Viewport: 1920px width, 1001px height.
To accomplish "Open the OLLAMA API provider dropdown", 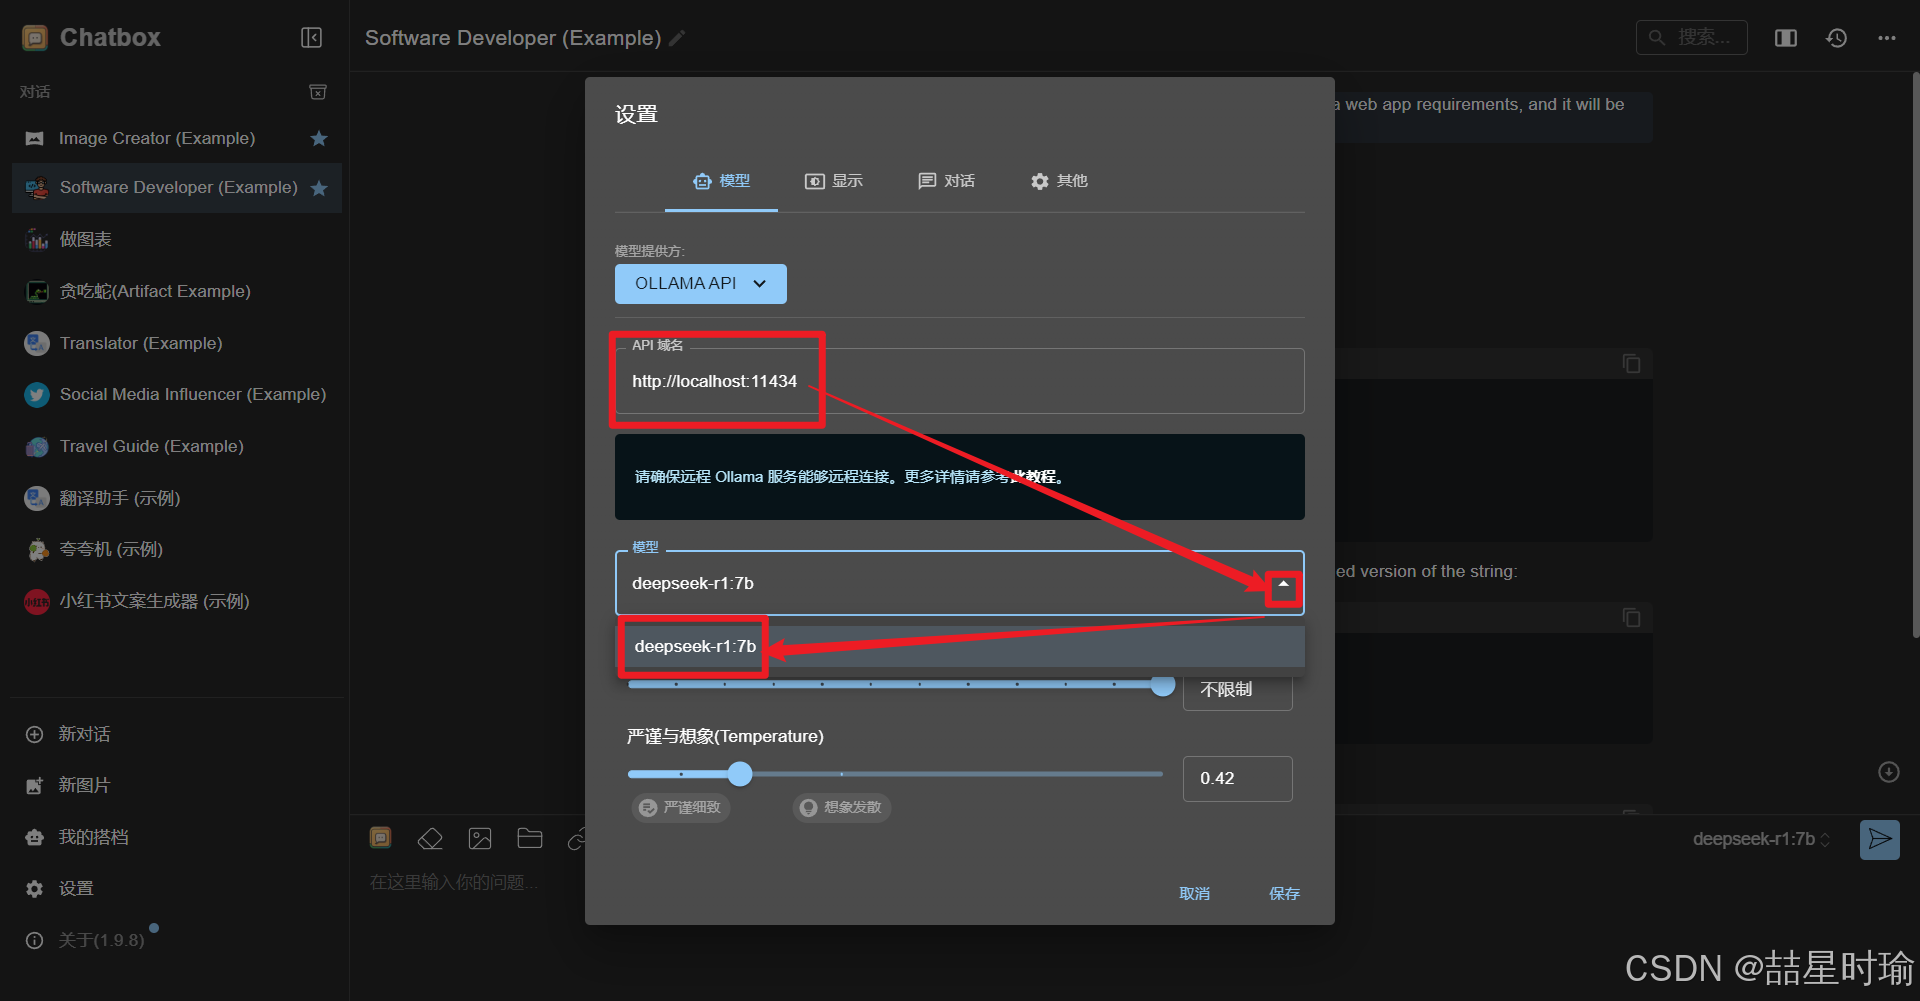I will (x=701, y=284).
